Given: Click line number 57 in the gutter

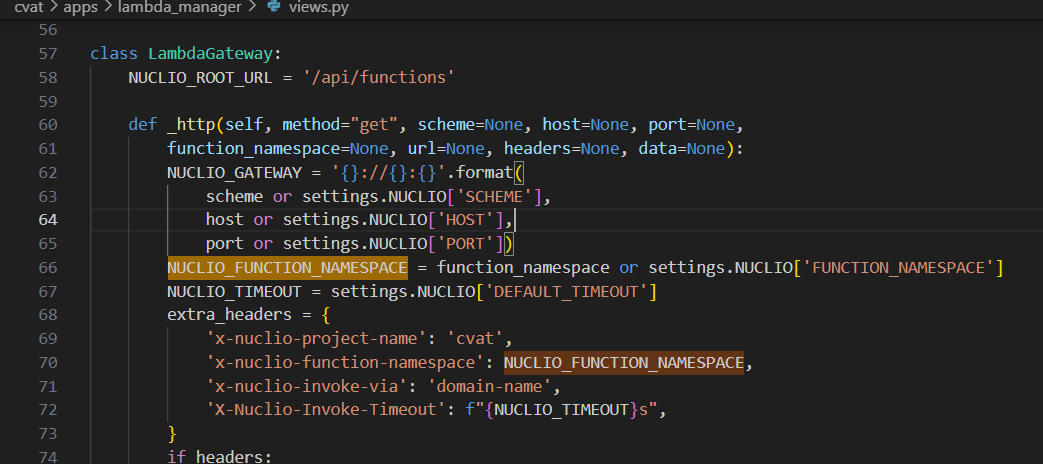Looking at the screenshot, I should (x=48, y=54).
